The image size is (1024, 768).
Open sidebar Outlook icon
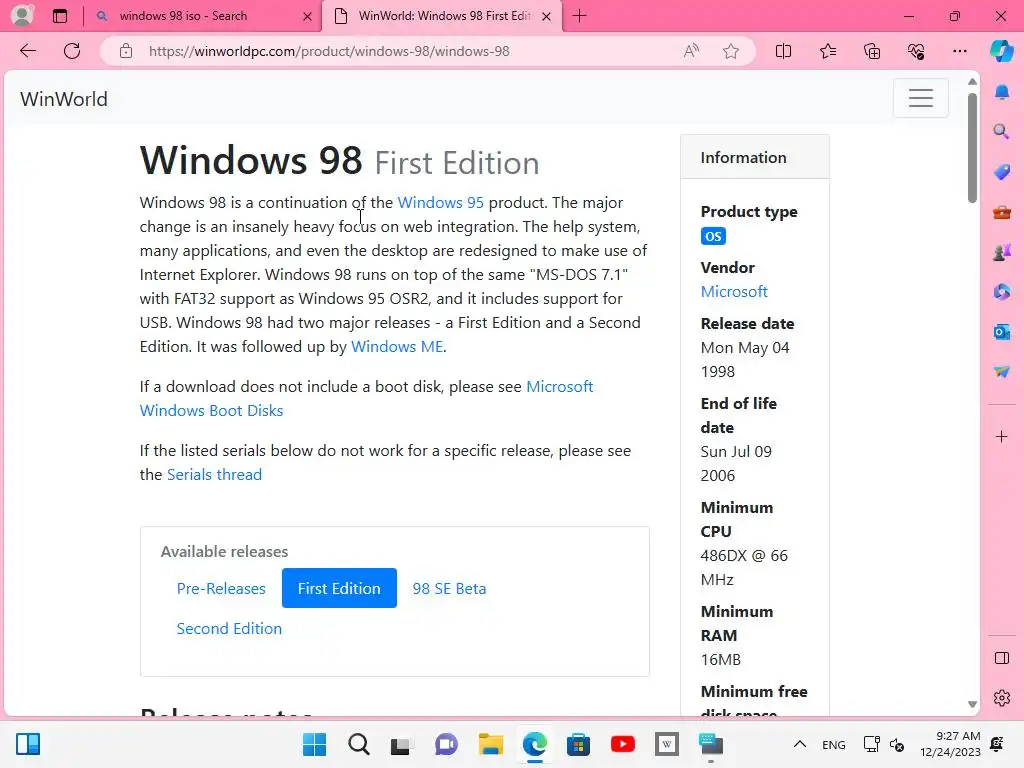(1002, 332)
